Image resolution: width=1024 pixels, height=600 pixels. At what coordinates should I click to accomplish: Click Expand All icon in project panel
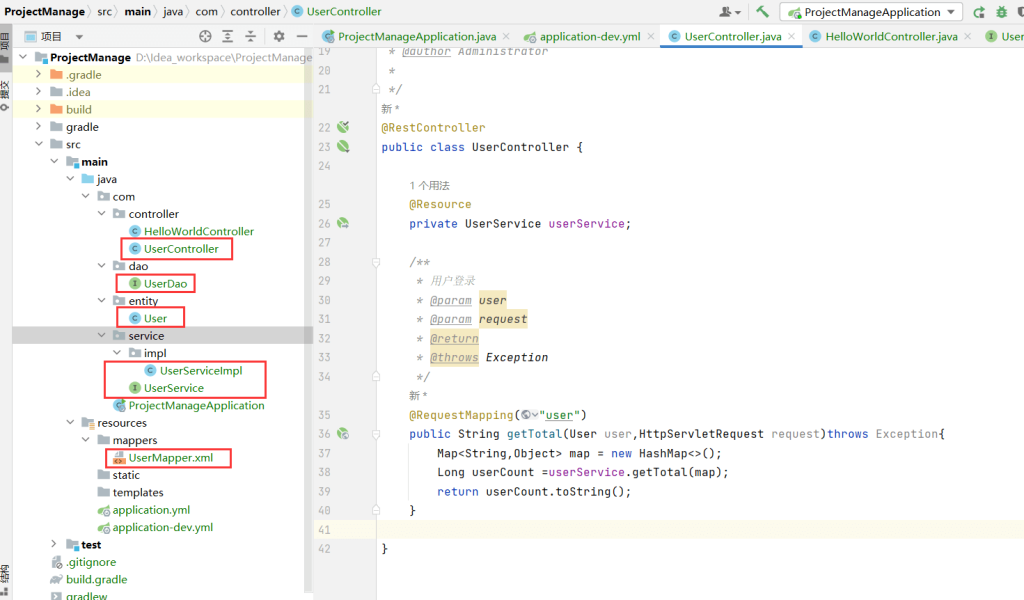(228, 36)
